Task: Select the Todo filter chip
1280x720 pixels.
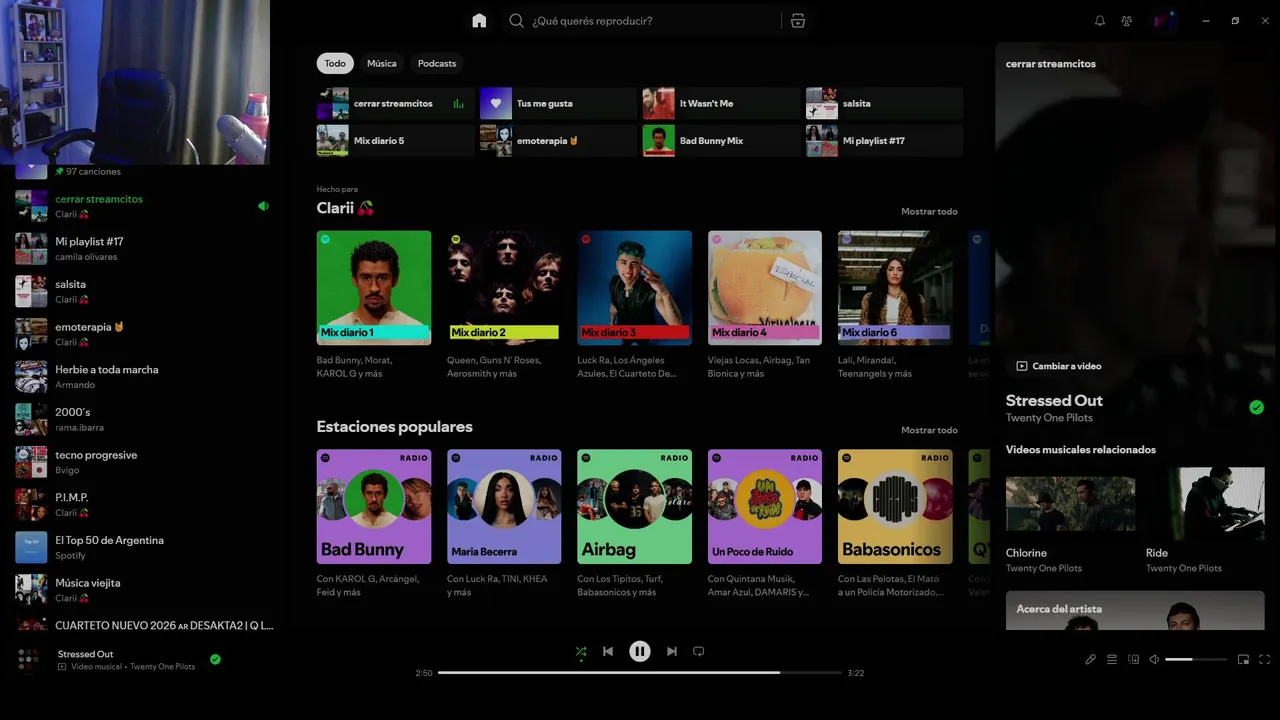Action: point(335,63)
